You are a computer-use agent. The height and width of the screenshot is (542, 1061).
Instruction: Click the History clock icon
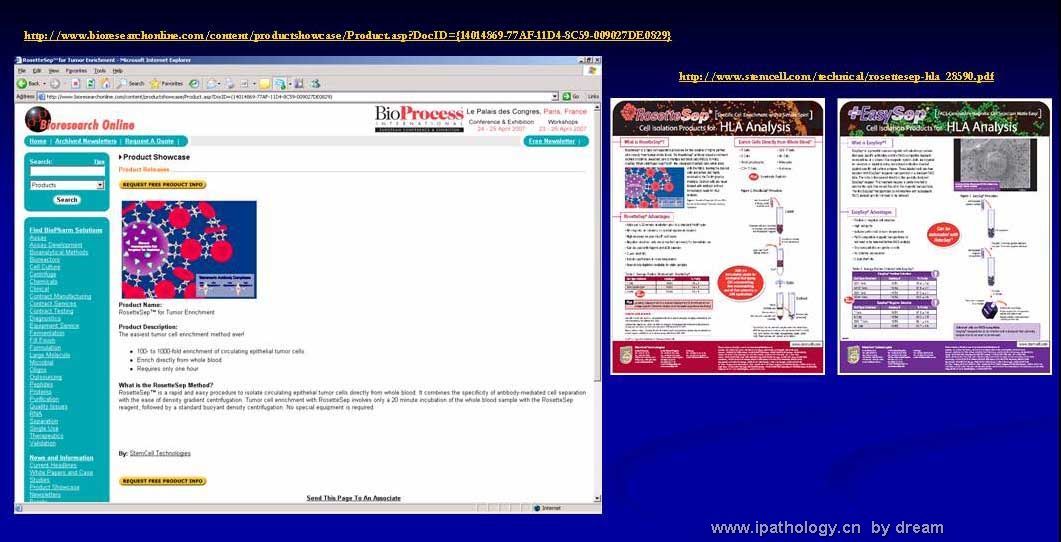coord(194,84)
